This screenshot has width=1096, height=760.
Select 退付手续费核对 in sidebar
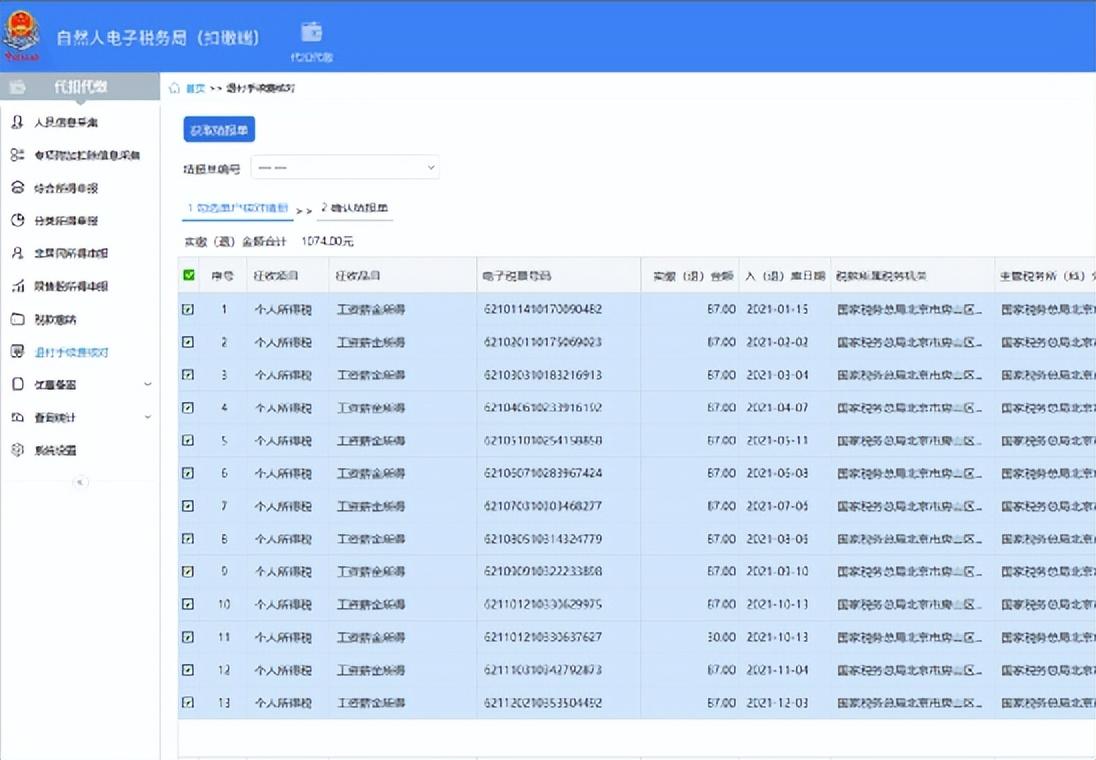(71, 352)
